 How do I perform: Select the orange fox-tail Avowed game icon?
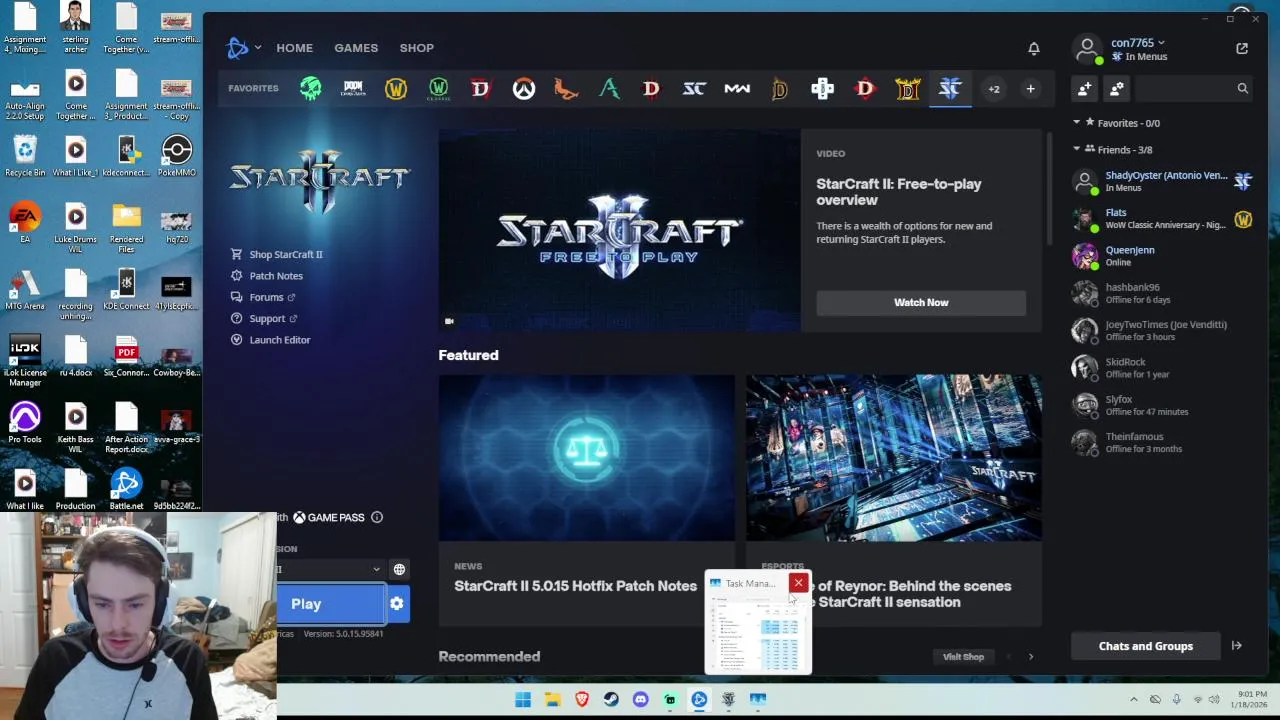(566, 89)
